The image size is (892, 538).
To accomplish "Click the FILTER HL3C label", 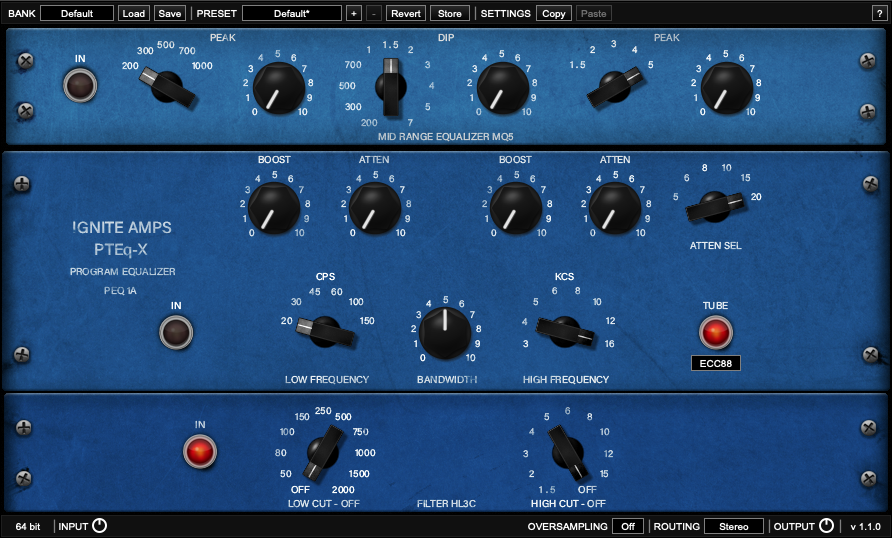I will (446, 503).
